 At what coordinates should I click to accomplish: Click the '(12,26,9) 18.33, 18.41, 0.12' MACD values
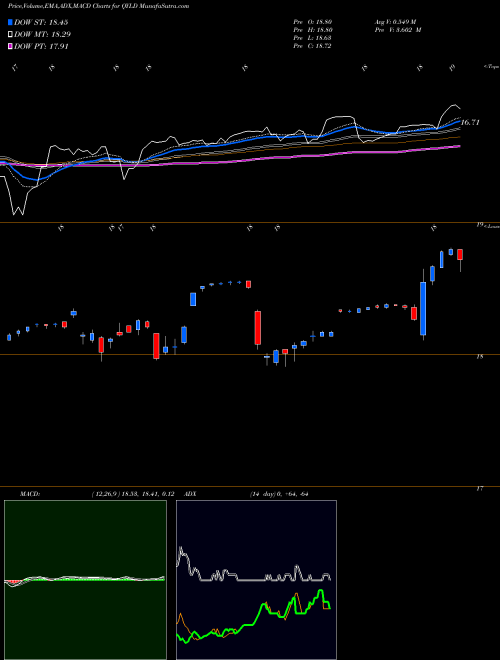(x=133, y=494)
